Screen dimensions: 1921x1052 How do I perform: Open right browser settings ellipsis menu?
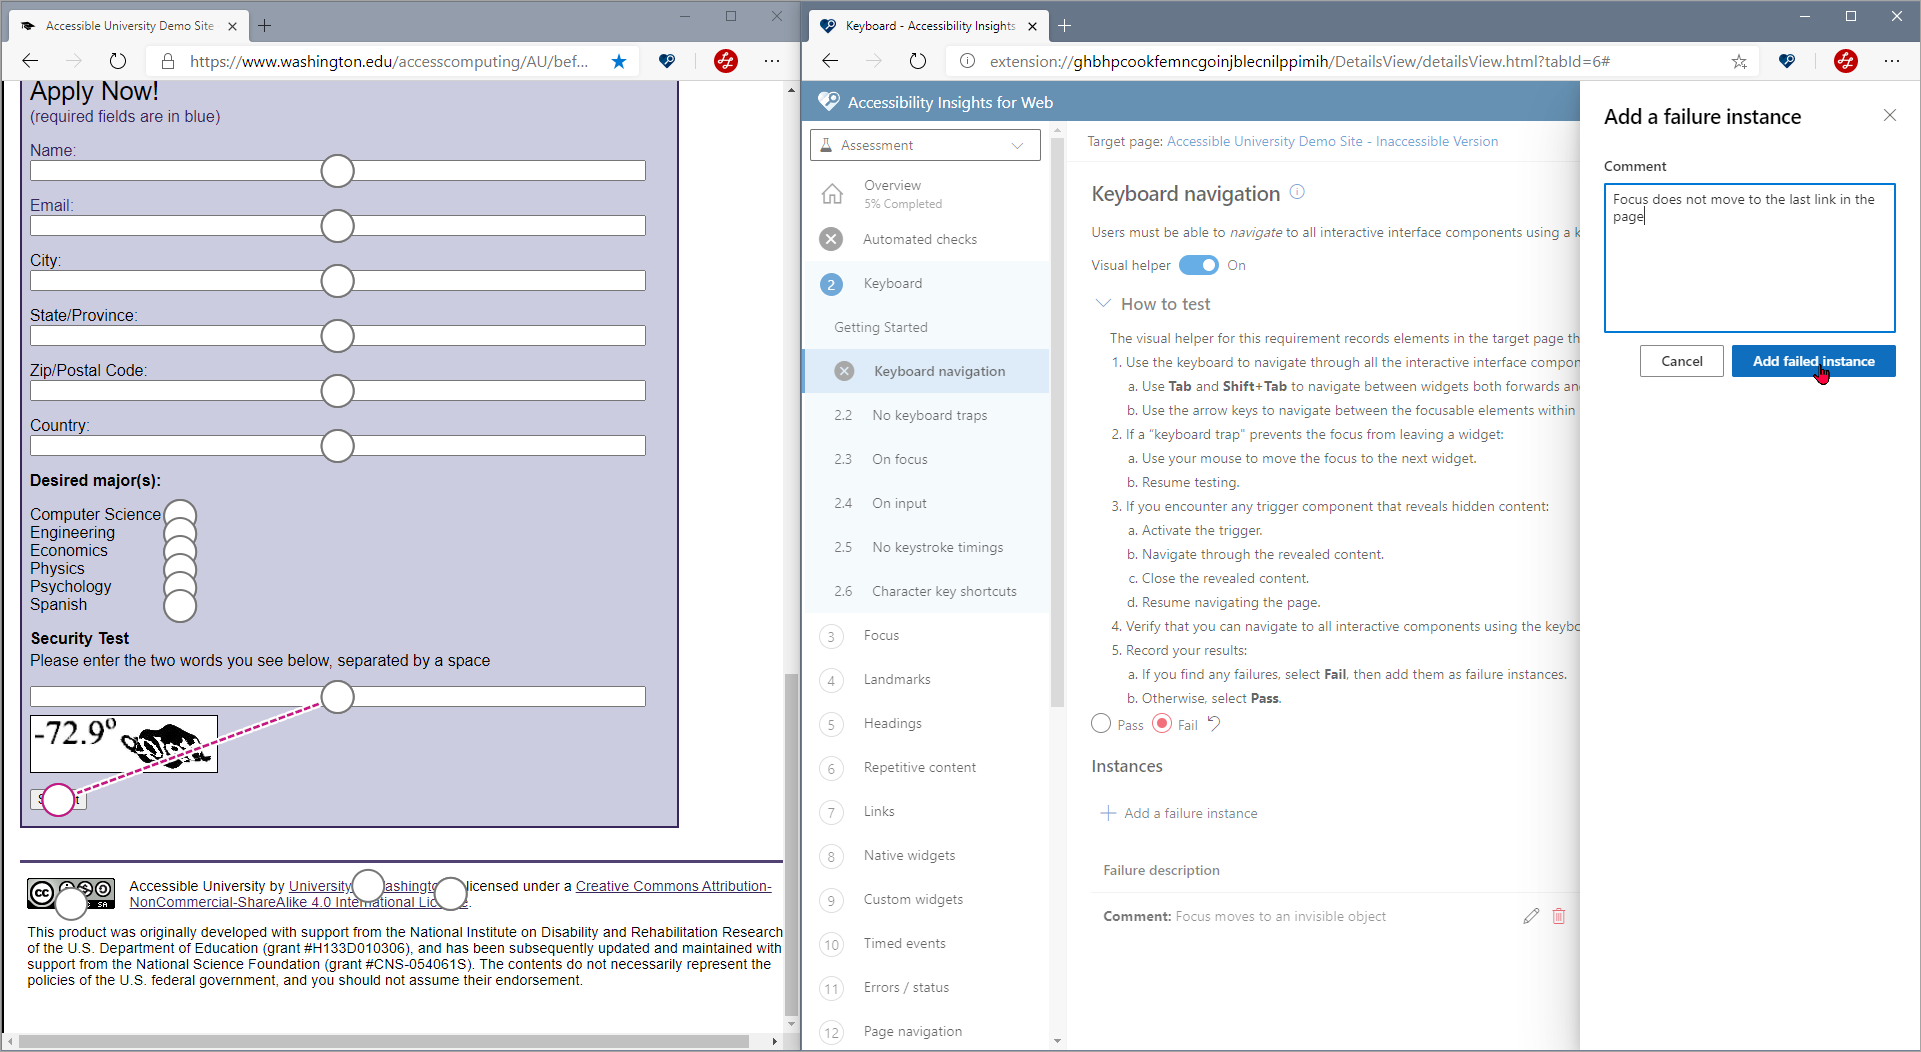(x=1892, y=61)
